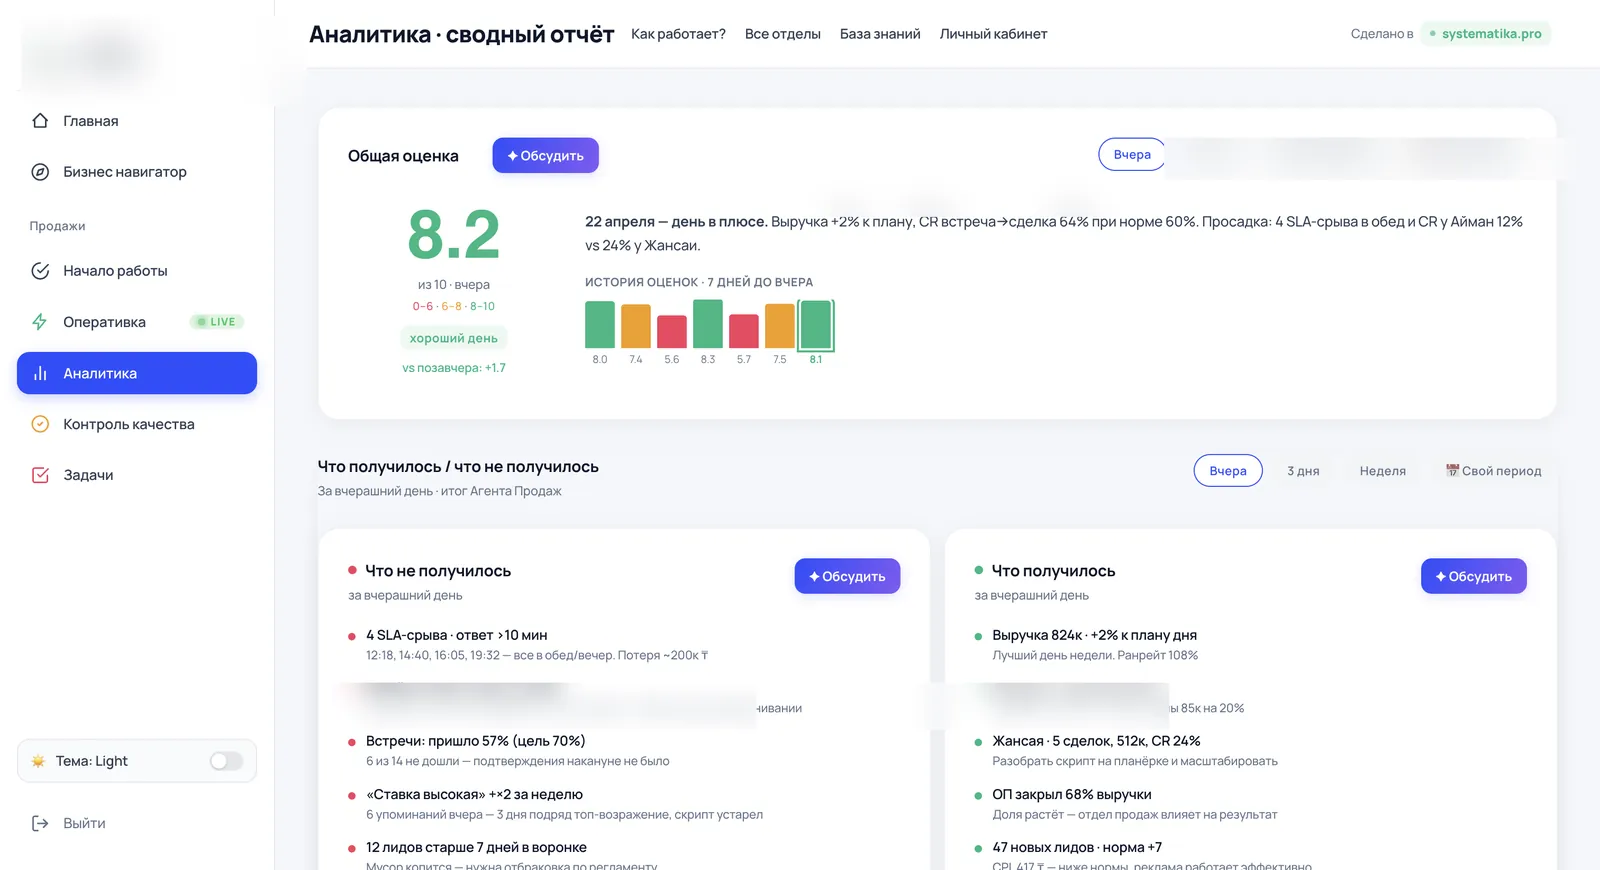Click the «Ставка высокая» +×2 за неделю item
1600x870 pixels.
[x=474, y=794]
